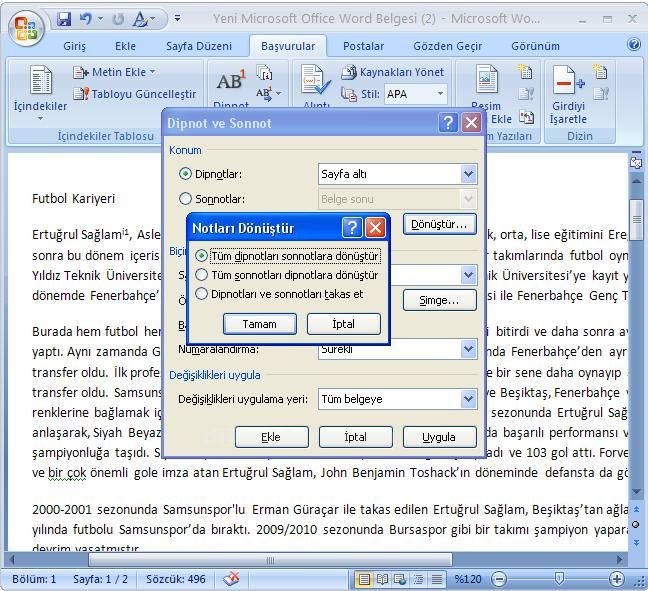Screen dimensions: 648x591
Task: Expand the Metin Ekle dropdown arrow
Action: coord(152,72)
